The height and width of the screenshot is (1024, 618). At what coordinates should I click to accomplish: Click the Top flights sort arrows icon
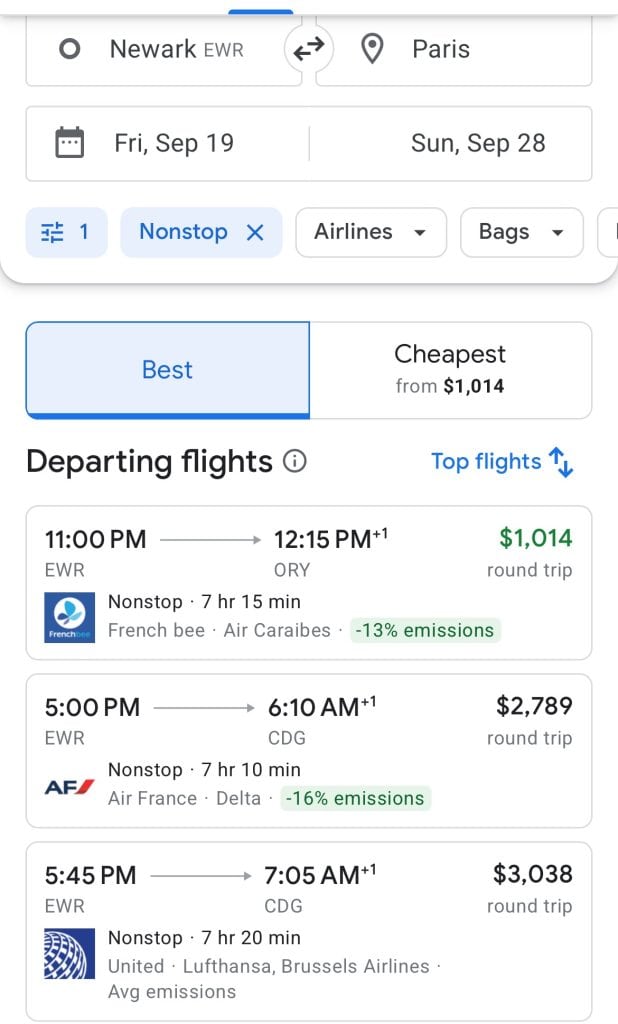562,462
